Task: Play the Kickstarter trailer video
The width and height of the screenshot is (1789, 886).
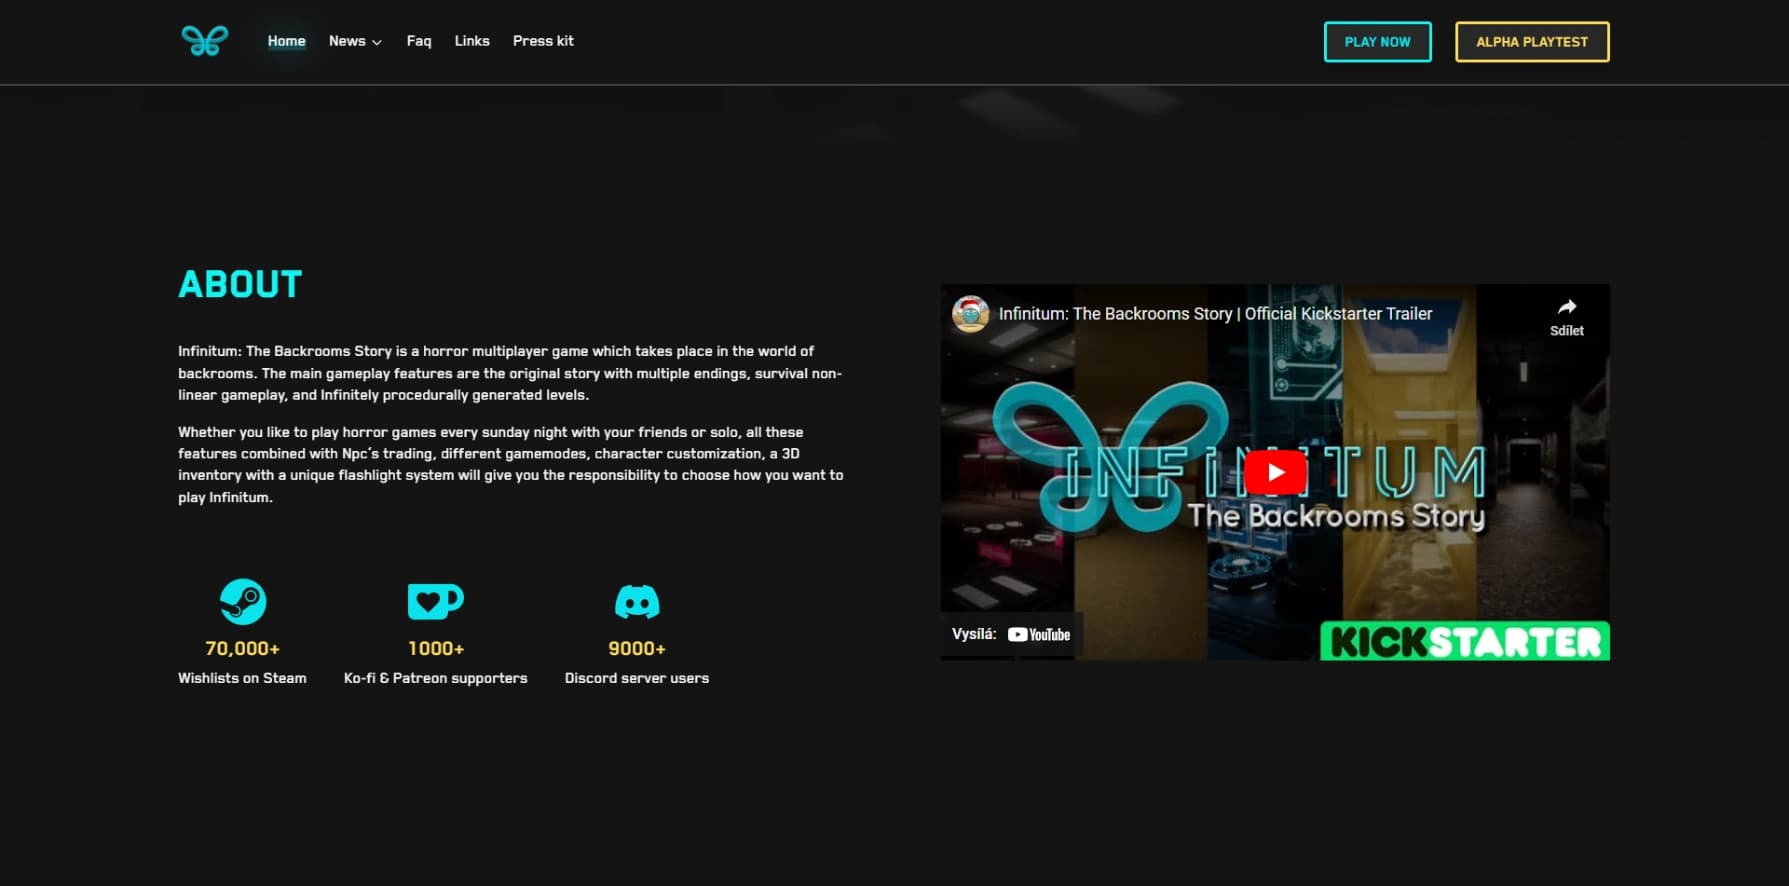Action: (x=1275, y=472)
